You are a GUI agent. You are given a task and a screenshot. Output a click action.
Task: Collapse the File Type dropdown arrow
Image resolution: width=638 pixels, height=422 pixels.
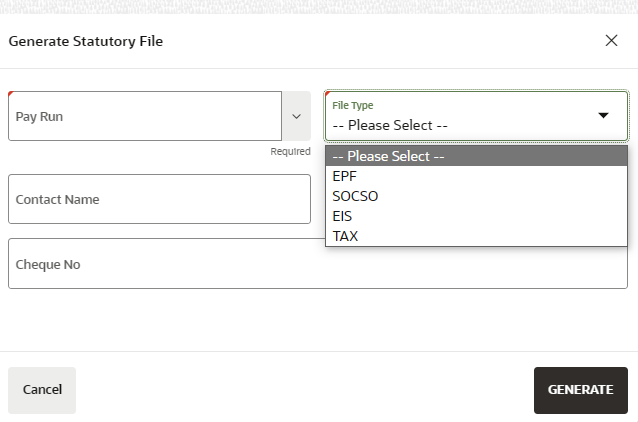point(603,116)
